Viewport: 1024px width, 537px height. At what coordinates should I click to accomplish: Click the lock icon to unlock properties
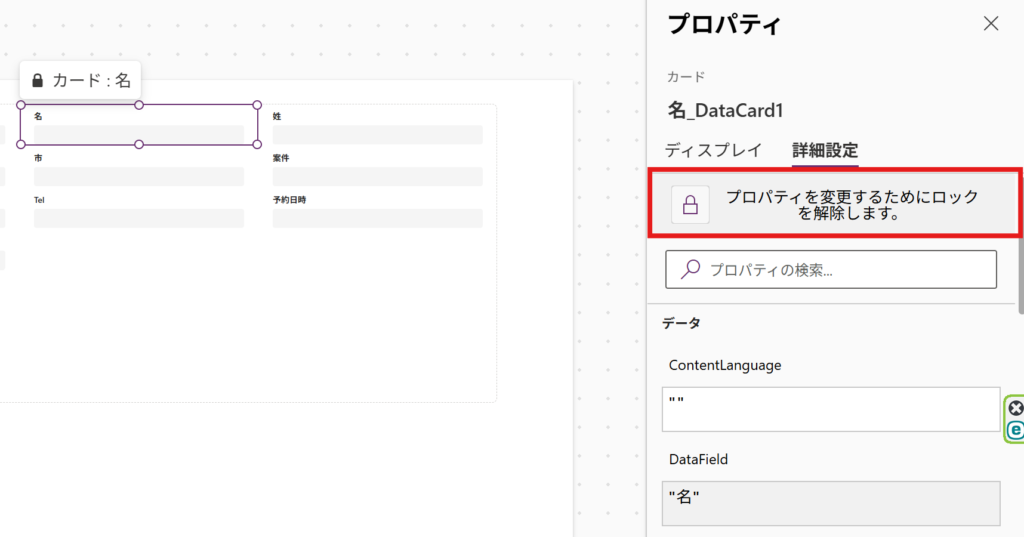(690, 204)
